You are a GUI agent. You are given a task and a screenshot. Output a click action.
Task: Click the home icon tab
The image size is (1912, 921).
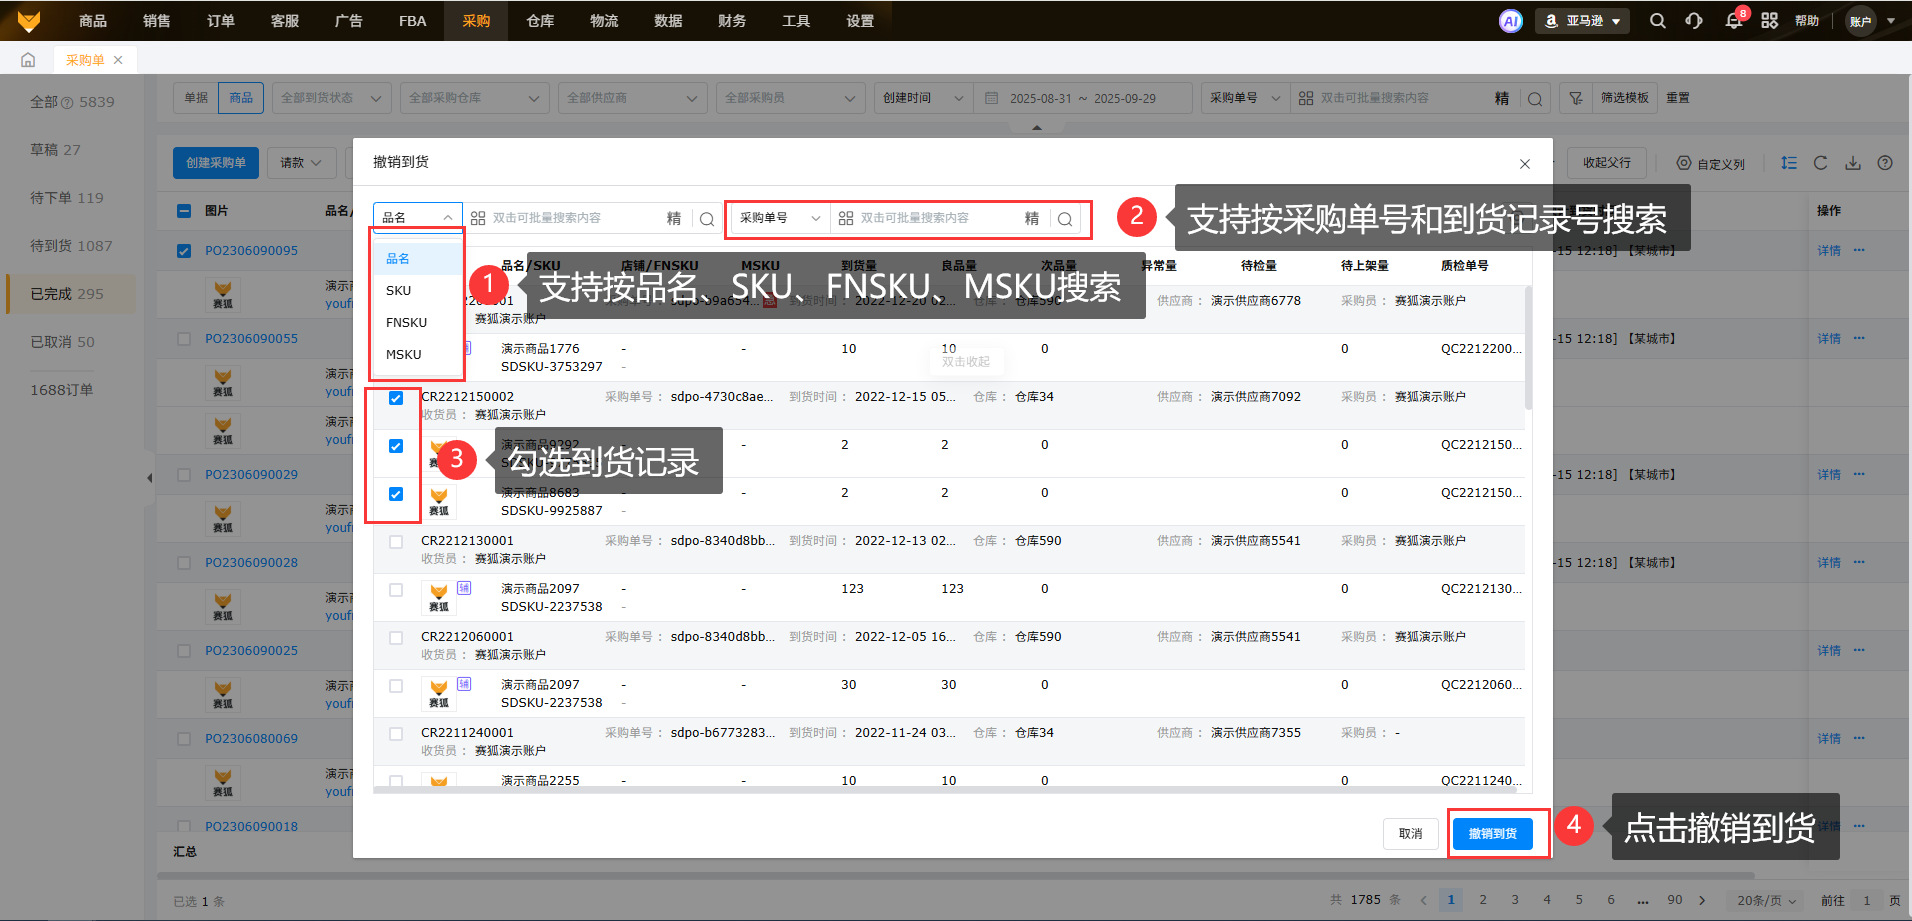click(x=28, y=60)
